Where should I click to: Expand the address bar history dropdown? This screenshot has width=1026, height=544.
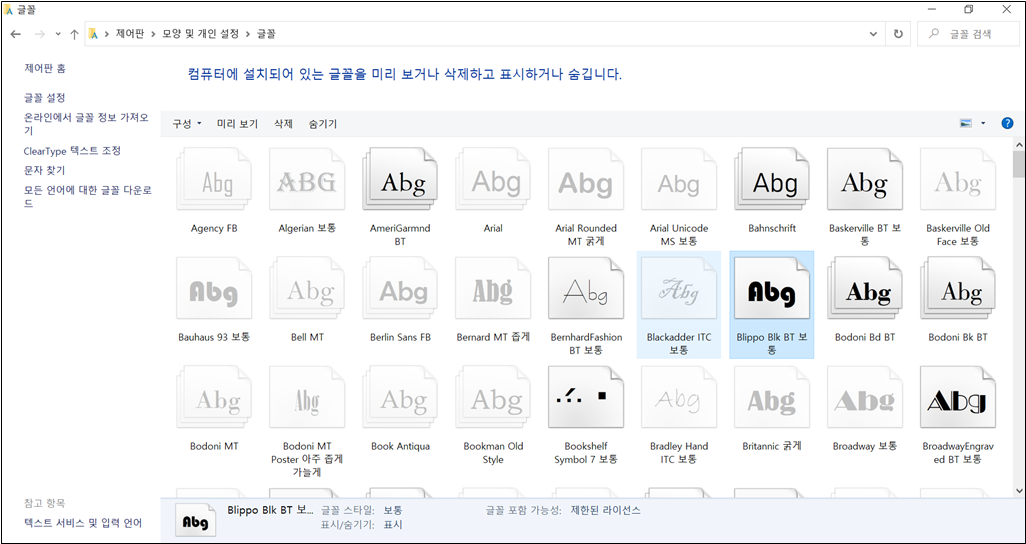873,34
